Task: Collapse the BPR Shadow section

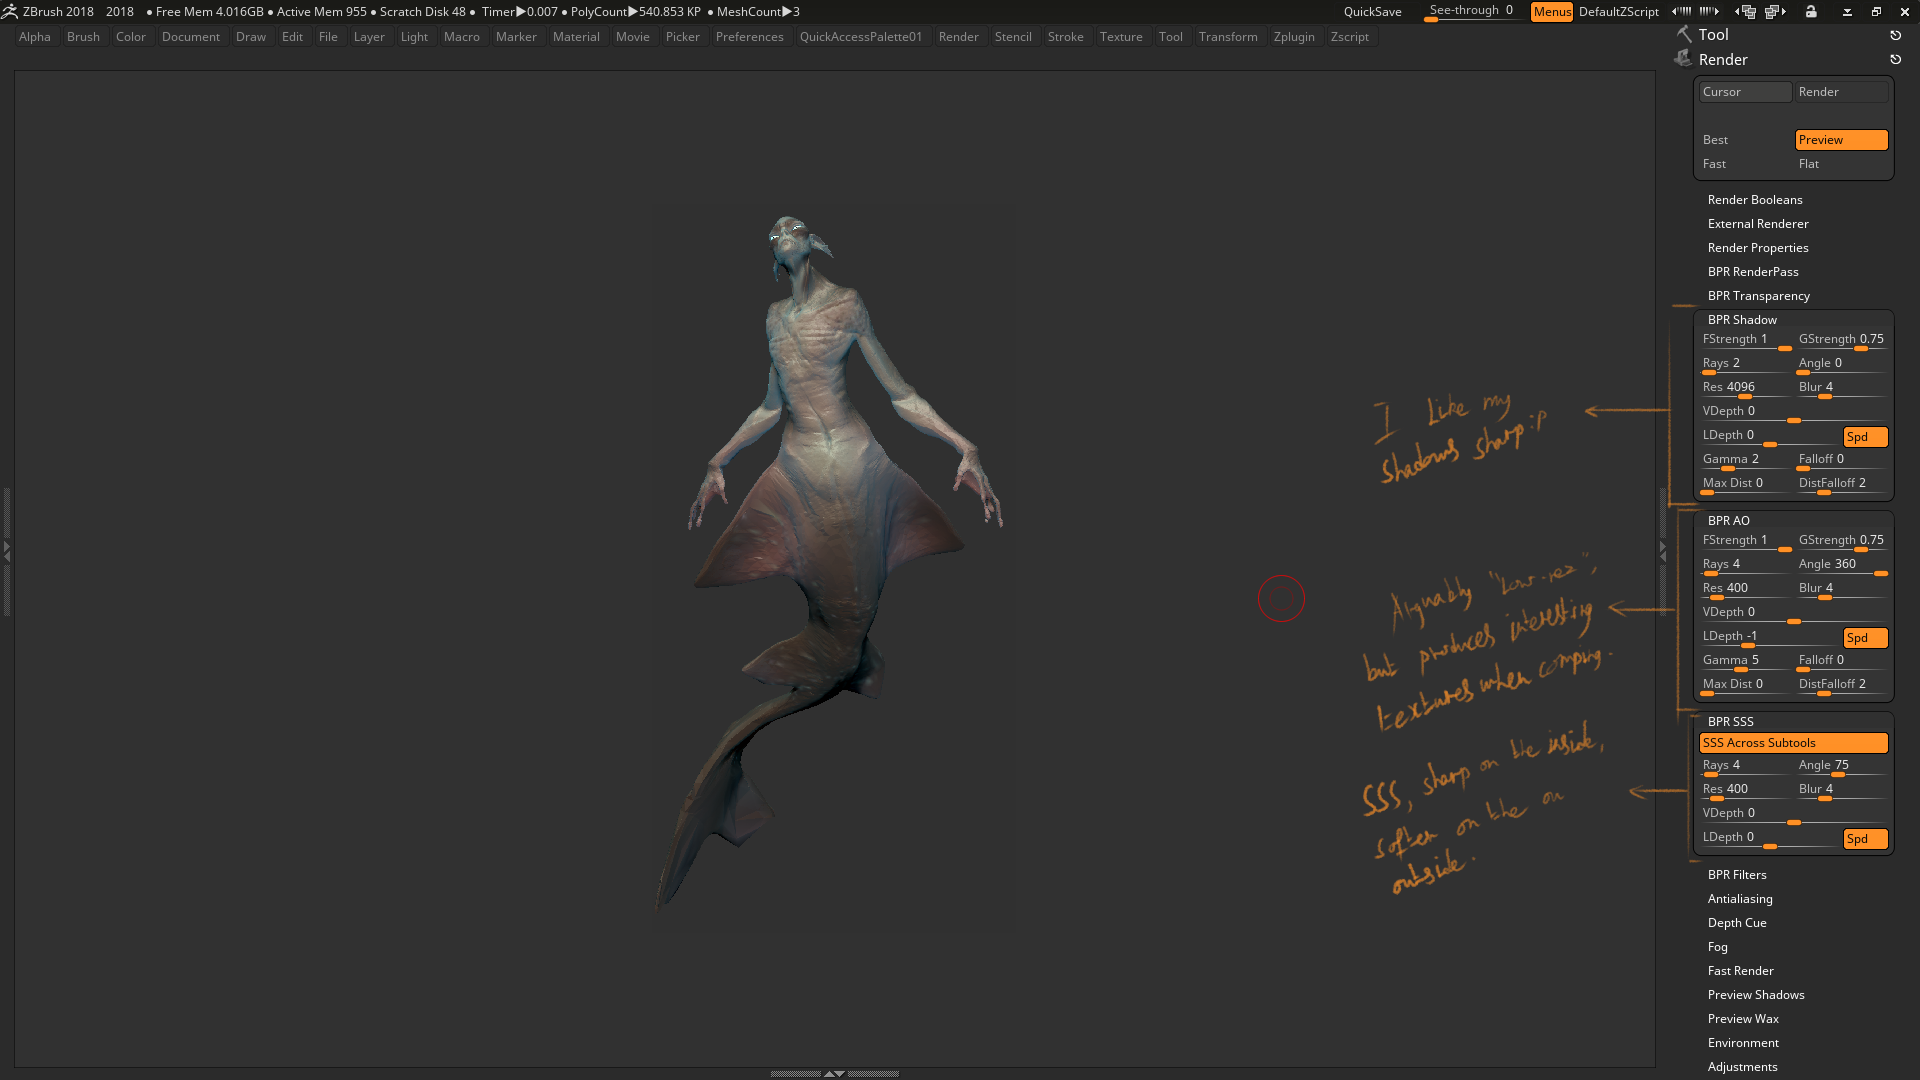Action: click(1742, 320)
